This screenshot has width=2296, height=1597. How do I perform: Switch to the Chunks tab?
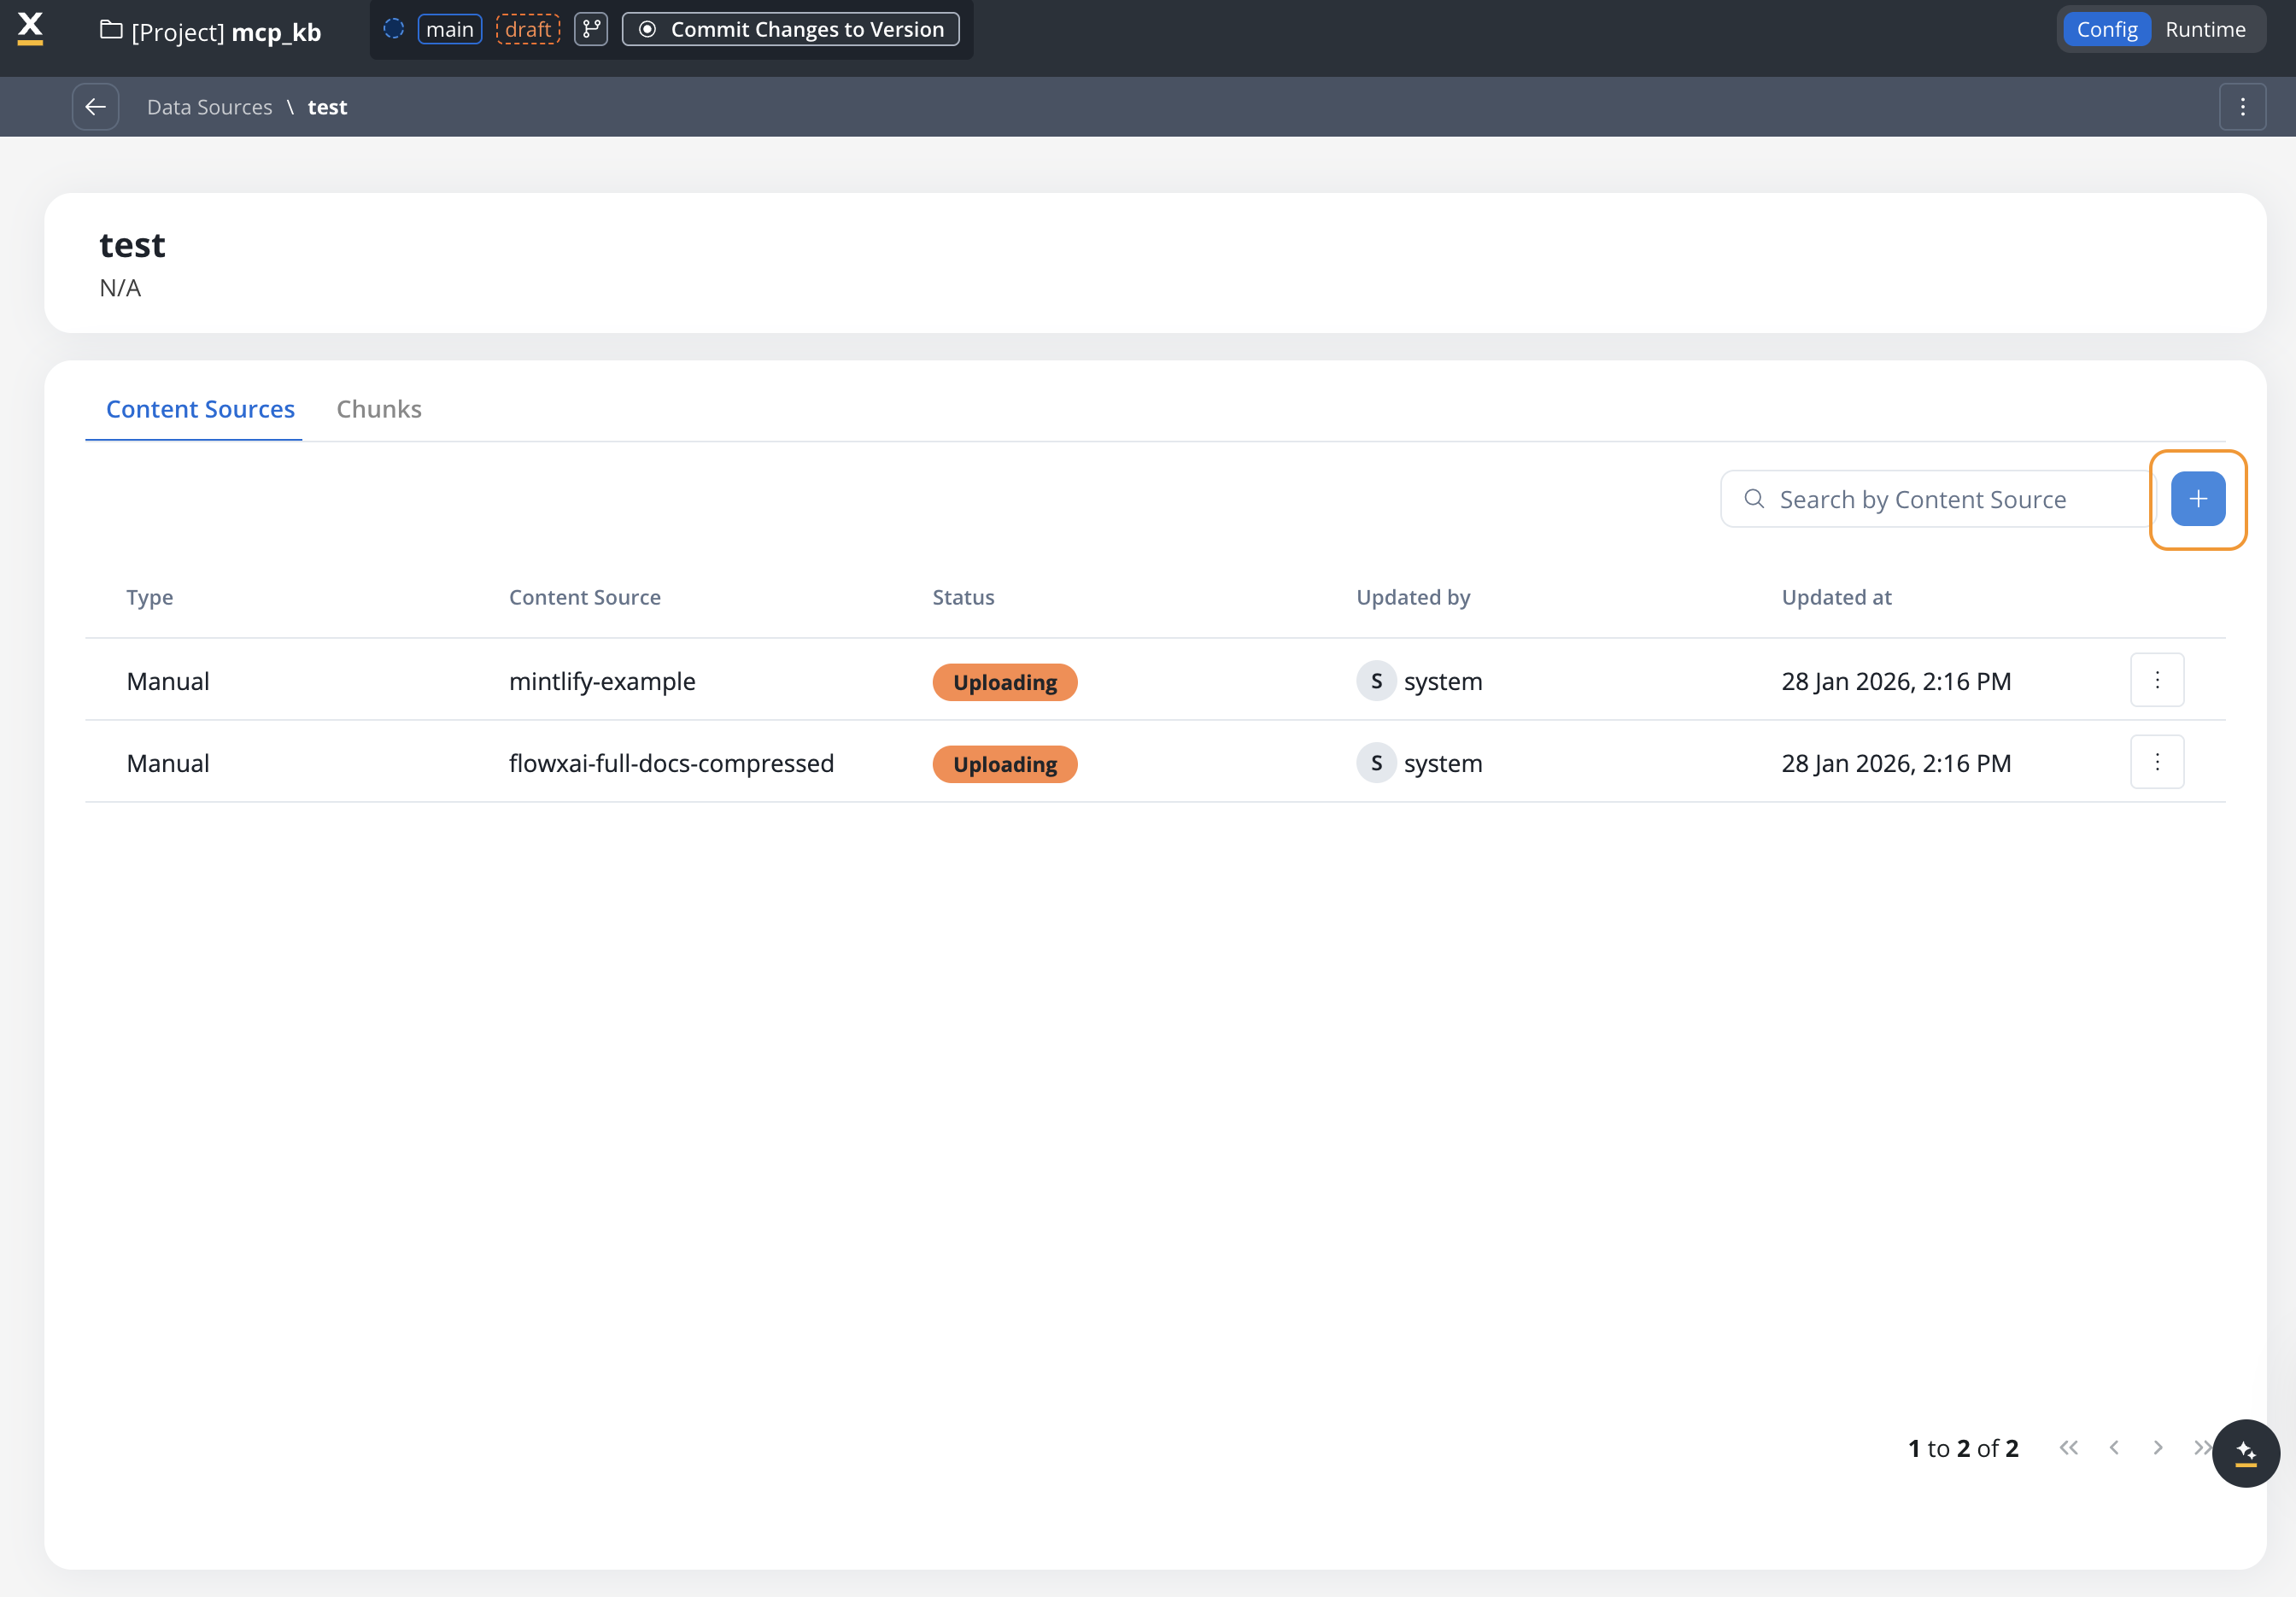pyautogui.click(x=378, y=409)
